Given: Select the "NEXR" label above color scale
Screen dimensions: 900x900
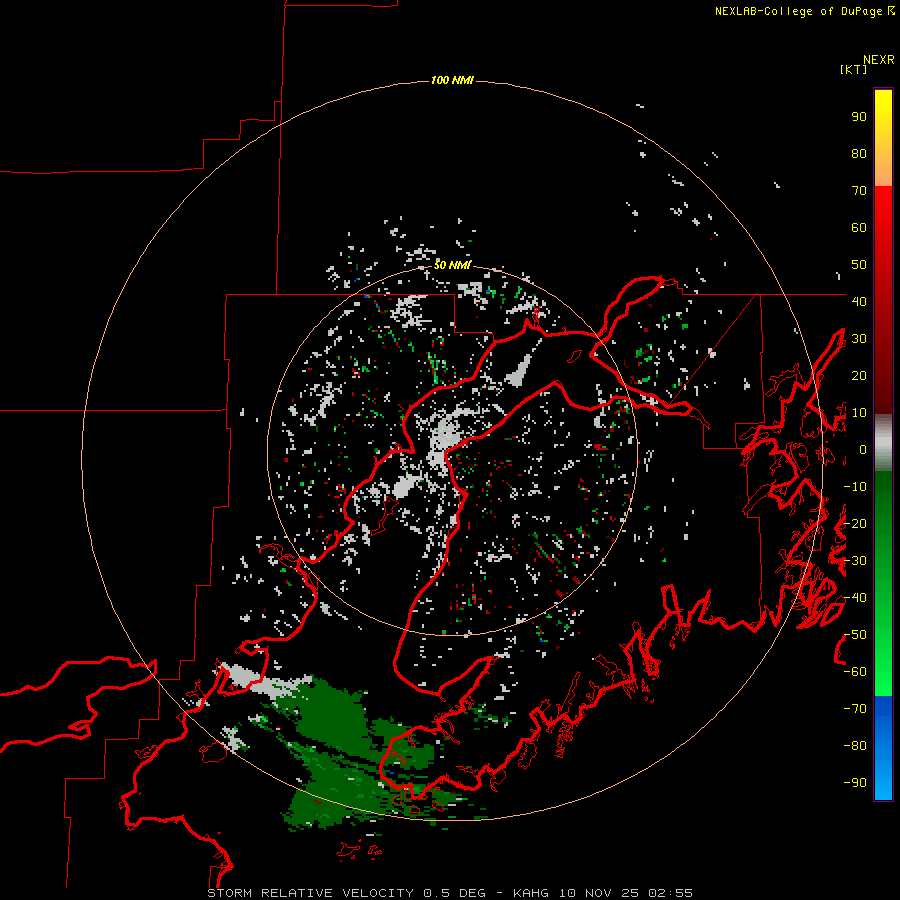Looking at the screenshot, I should 878,60.
